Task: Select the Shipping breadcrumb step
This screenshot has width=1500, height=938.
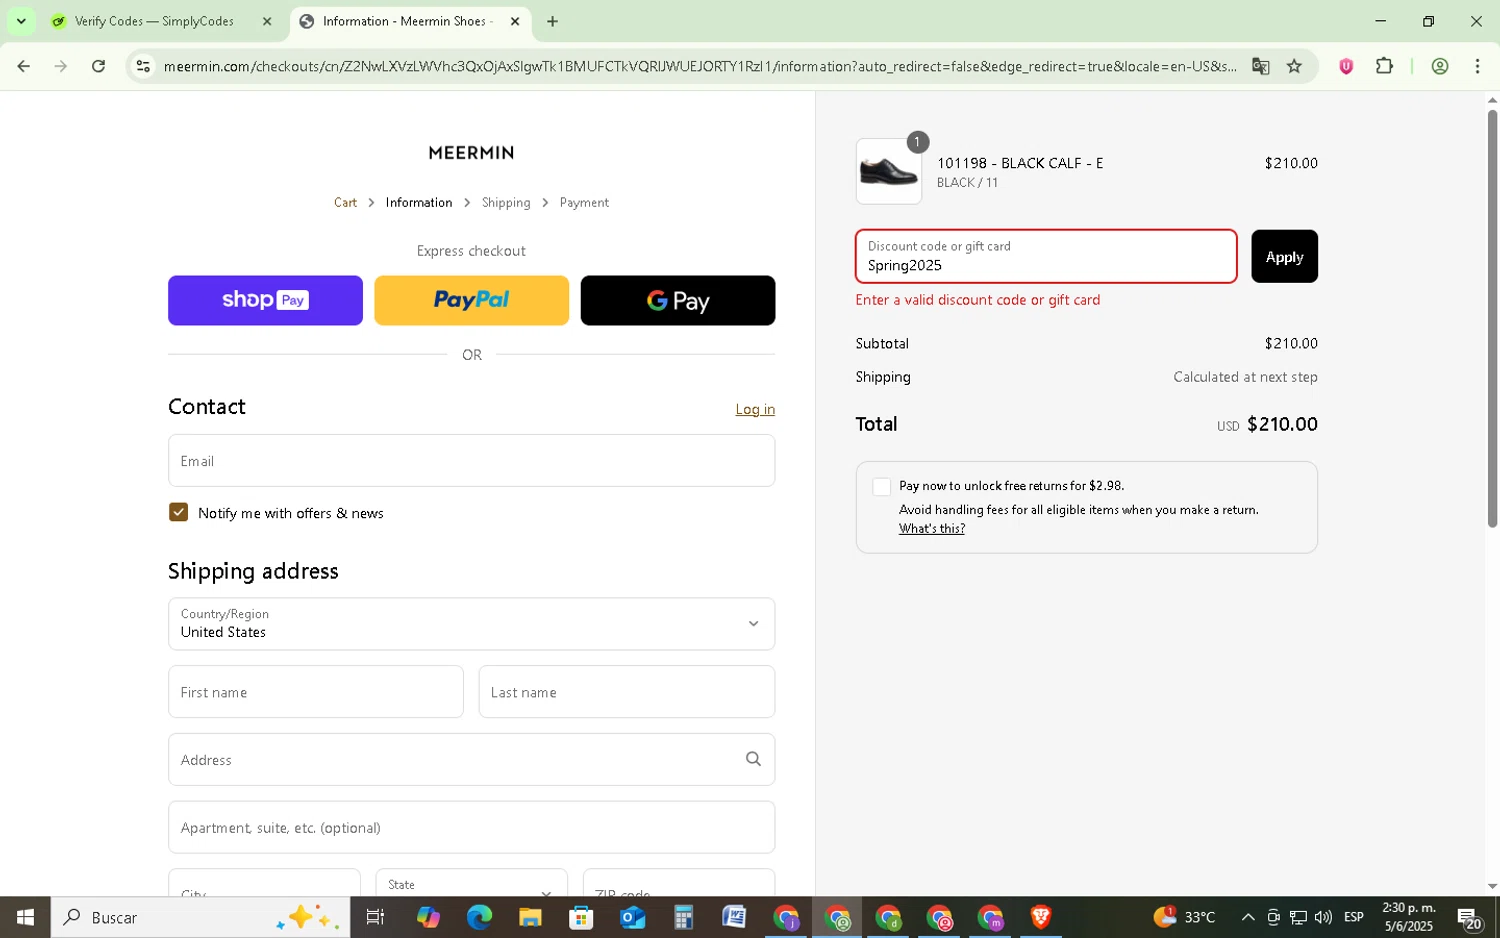Action: [x=506, y=202]
